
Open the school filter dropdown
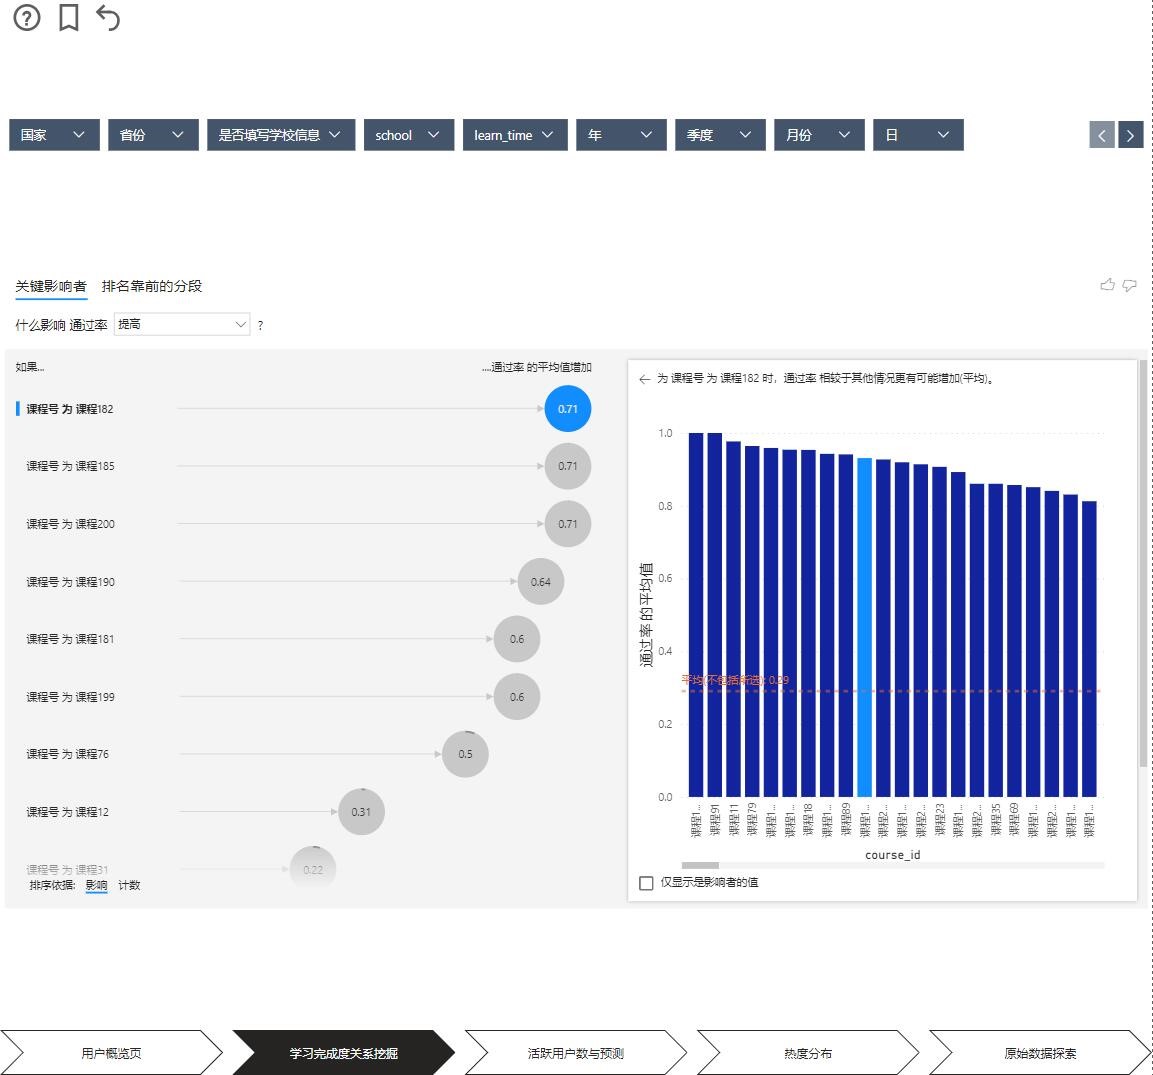pyautogui.click(x=408, y=135)
